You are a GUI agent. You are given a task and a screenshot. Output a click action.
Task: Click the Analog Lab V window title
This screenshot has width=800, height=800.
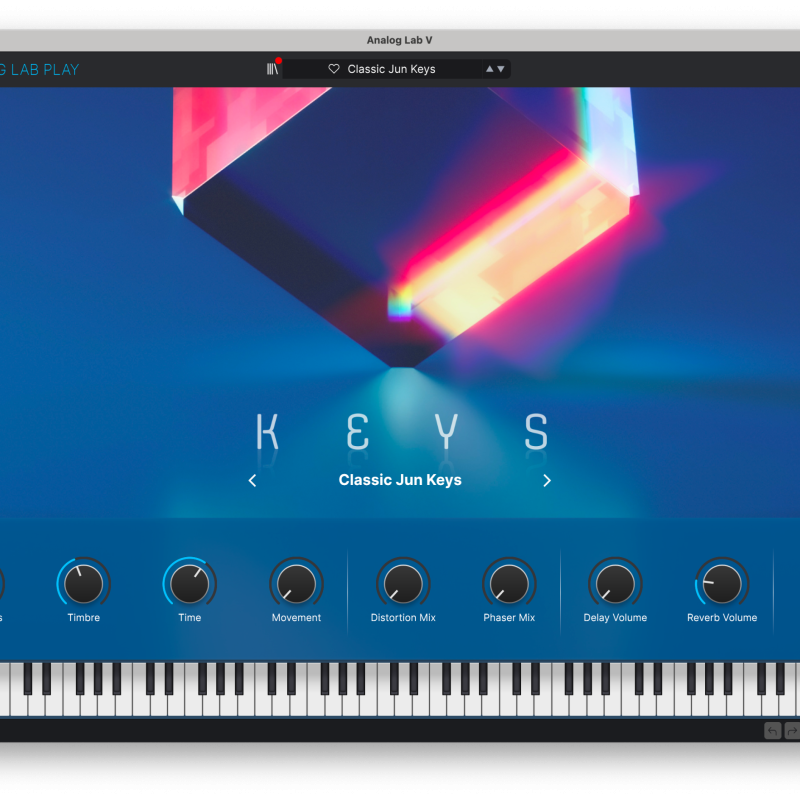399,40
